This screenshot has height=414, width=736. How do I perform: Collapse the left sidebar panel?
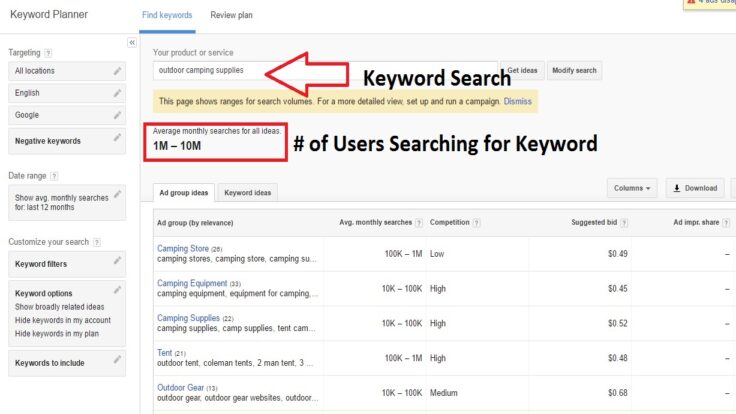[x=132, y=43]
